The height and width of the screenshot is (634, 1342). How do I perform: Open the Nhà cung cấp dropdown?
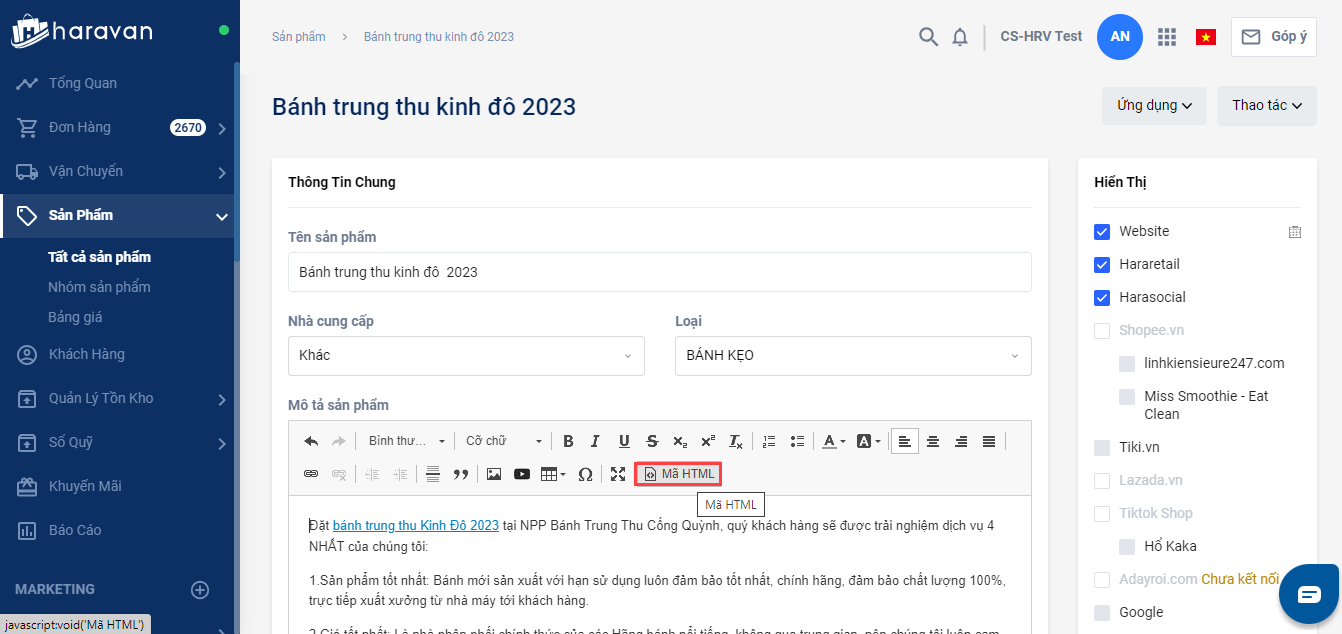coord(466,355)
